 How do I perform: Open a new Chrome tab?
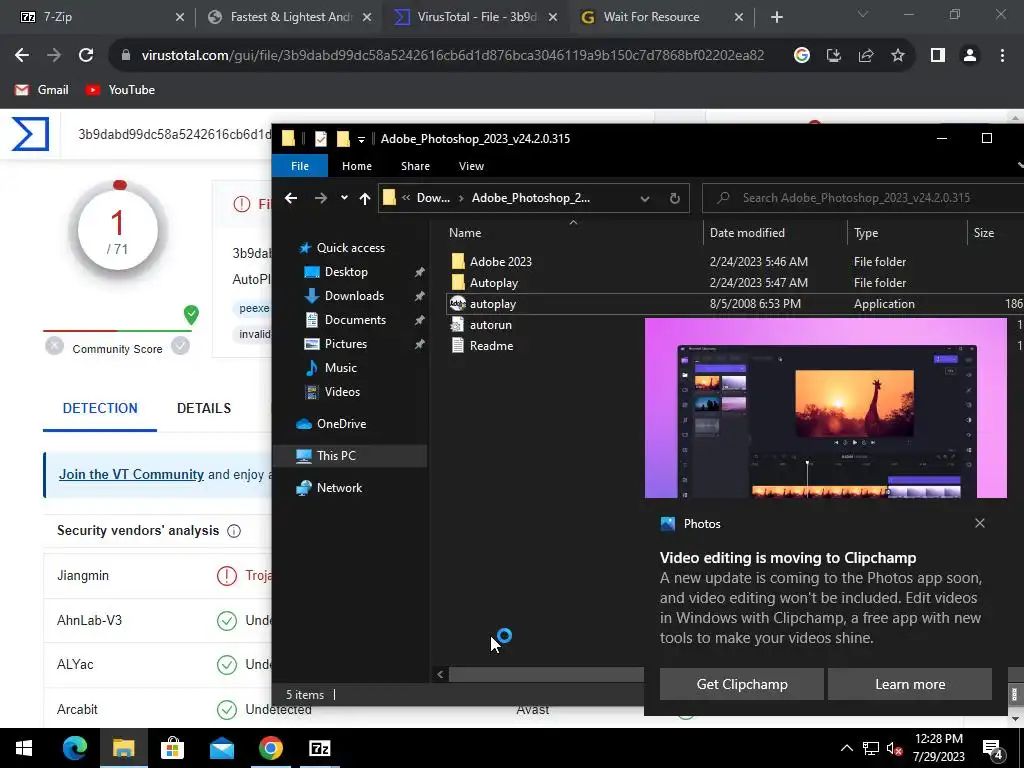776,17
